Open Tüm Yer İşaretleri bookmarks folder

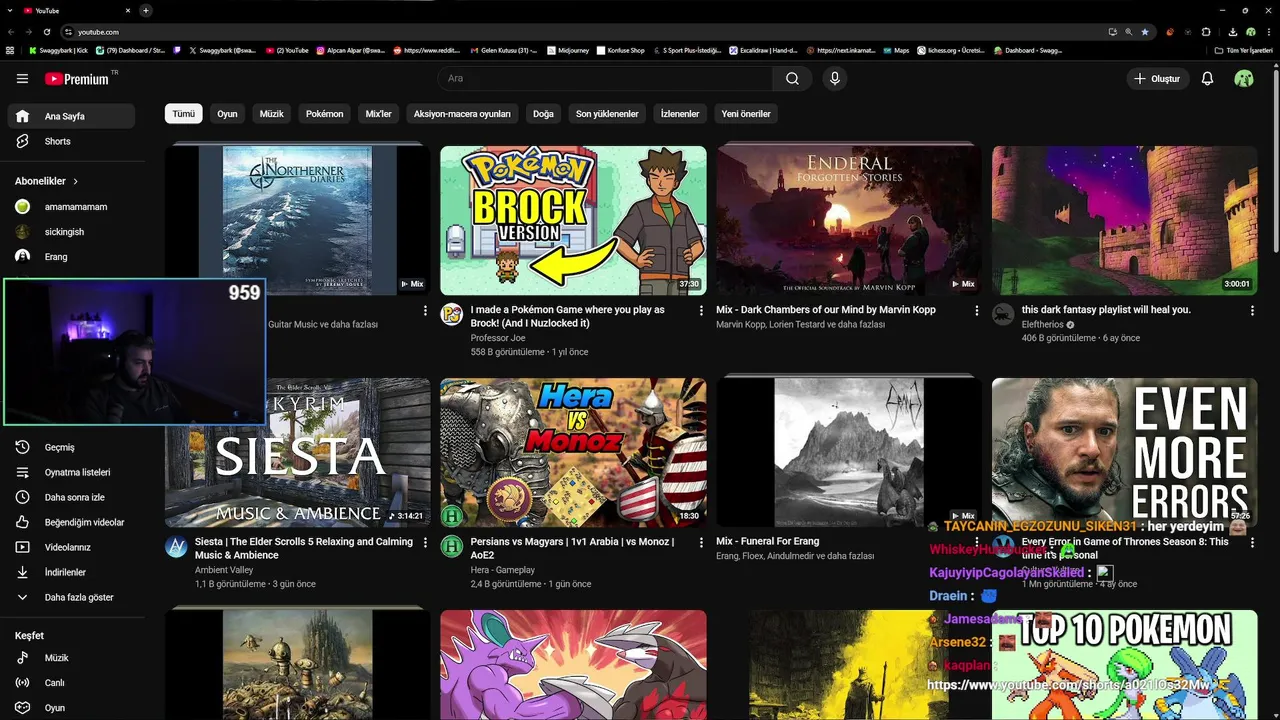click(1244, 50)
